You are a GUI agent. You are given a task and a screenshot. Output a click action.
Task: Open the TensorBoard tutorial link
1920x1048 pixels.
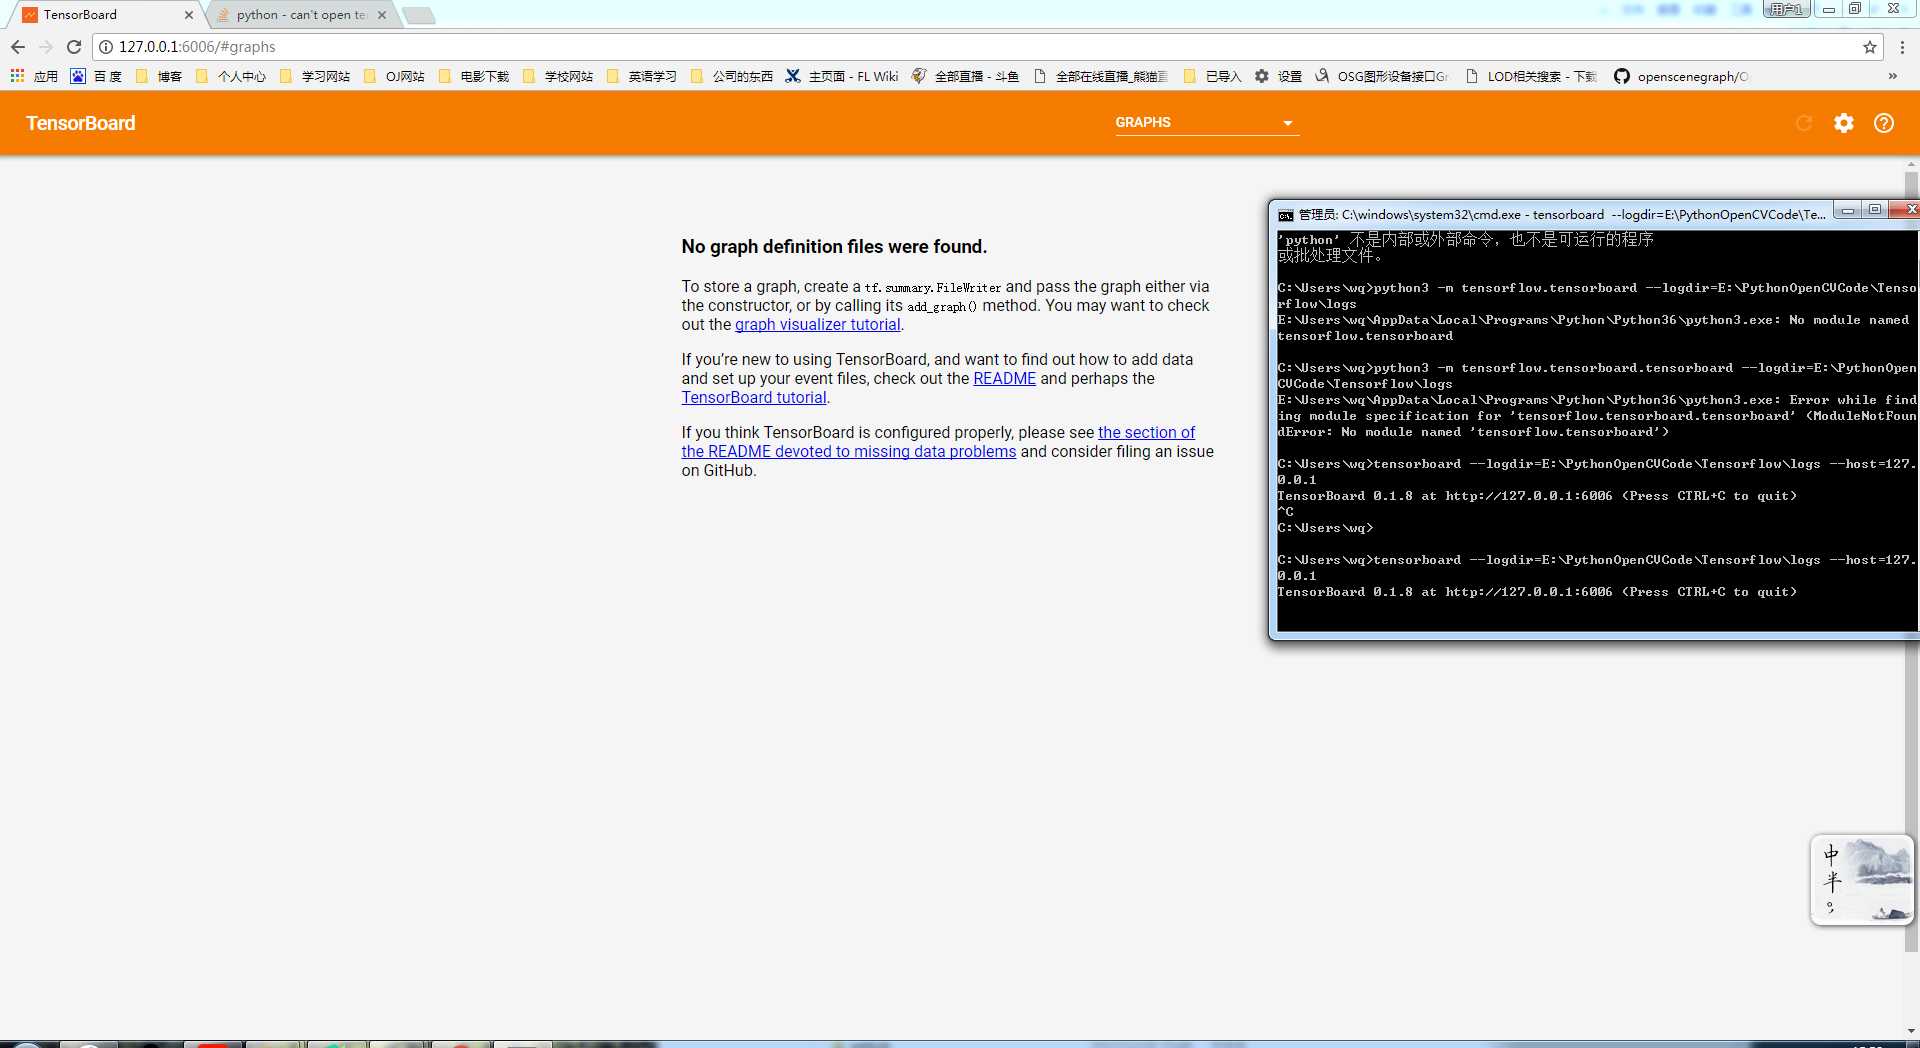tap(754, 398)
